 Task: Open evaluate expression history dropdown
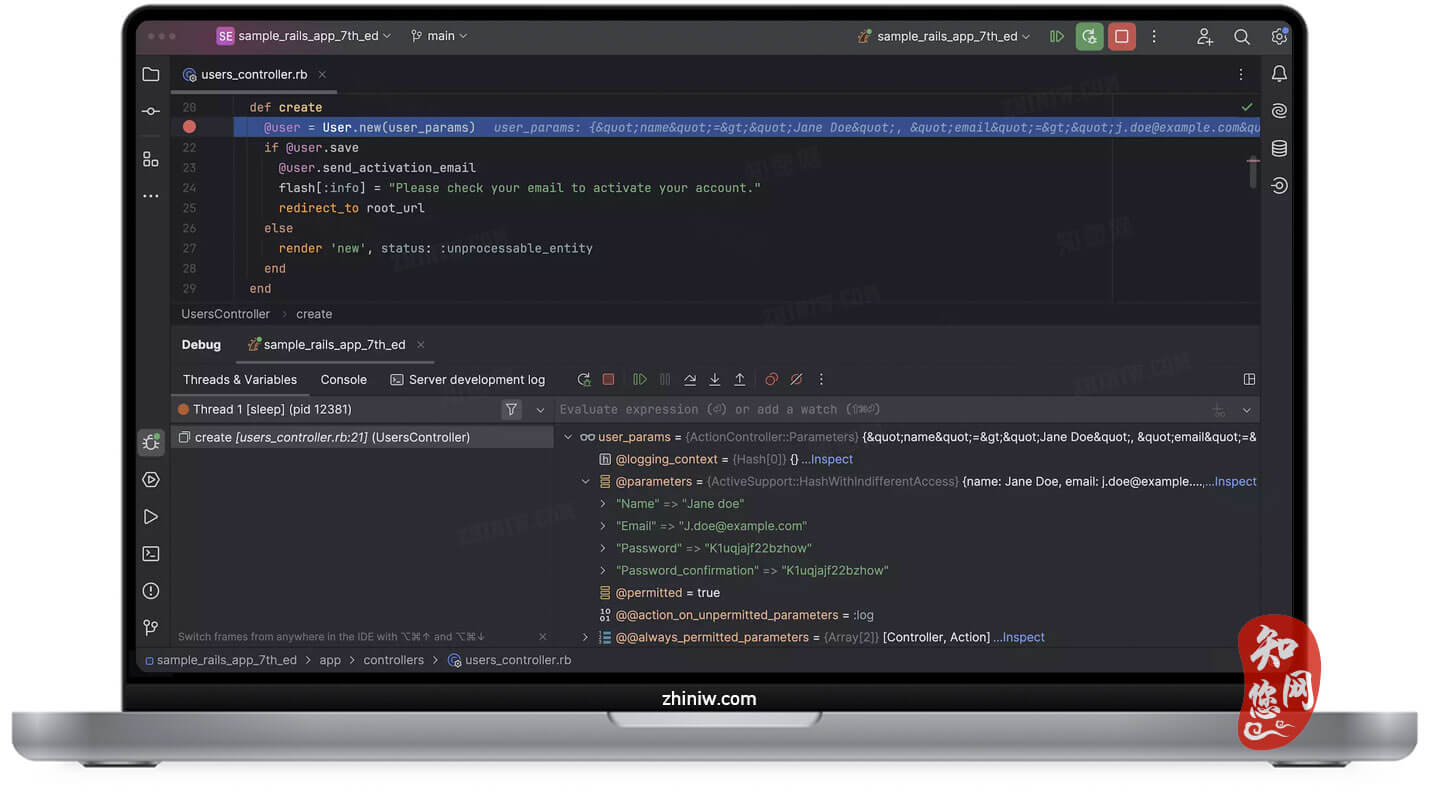pyautogui.click(x=1247, y=410)
